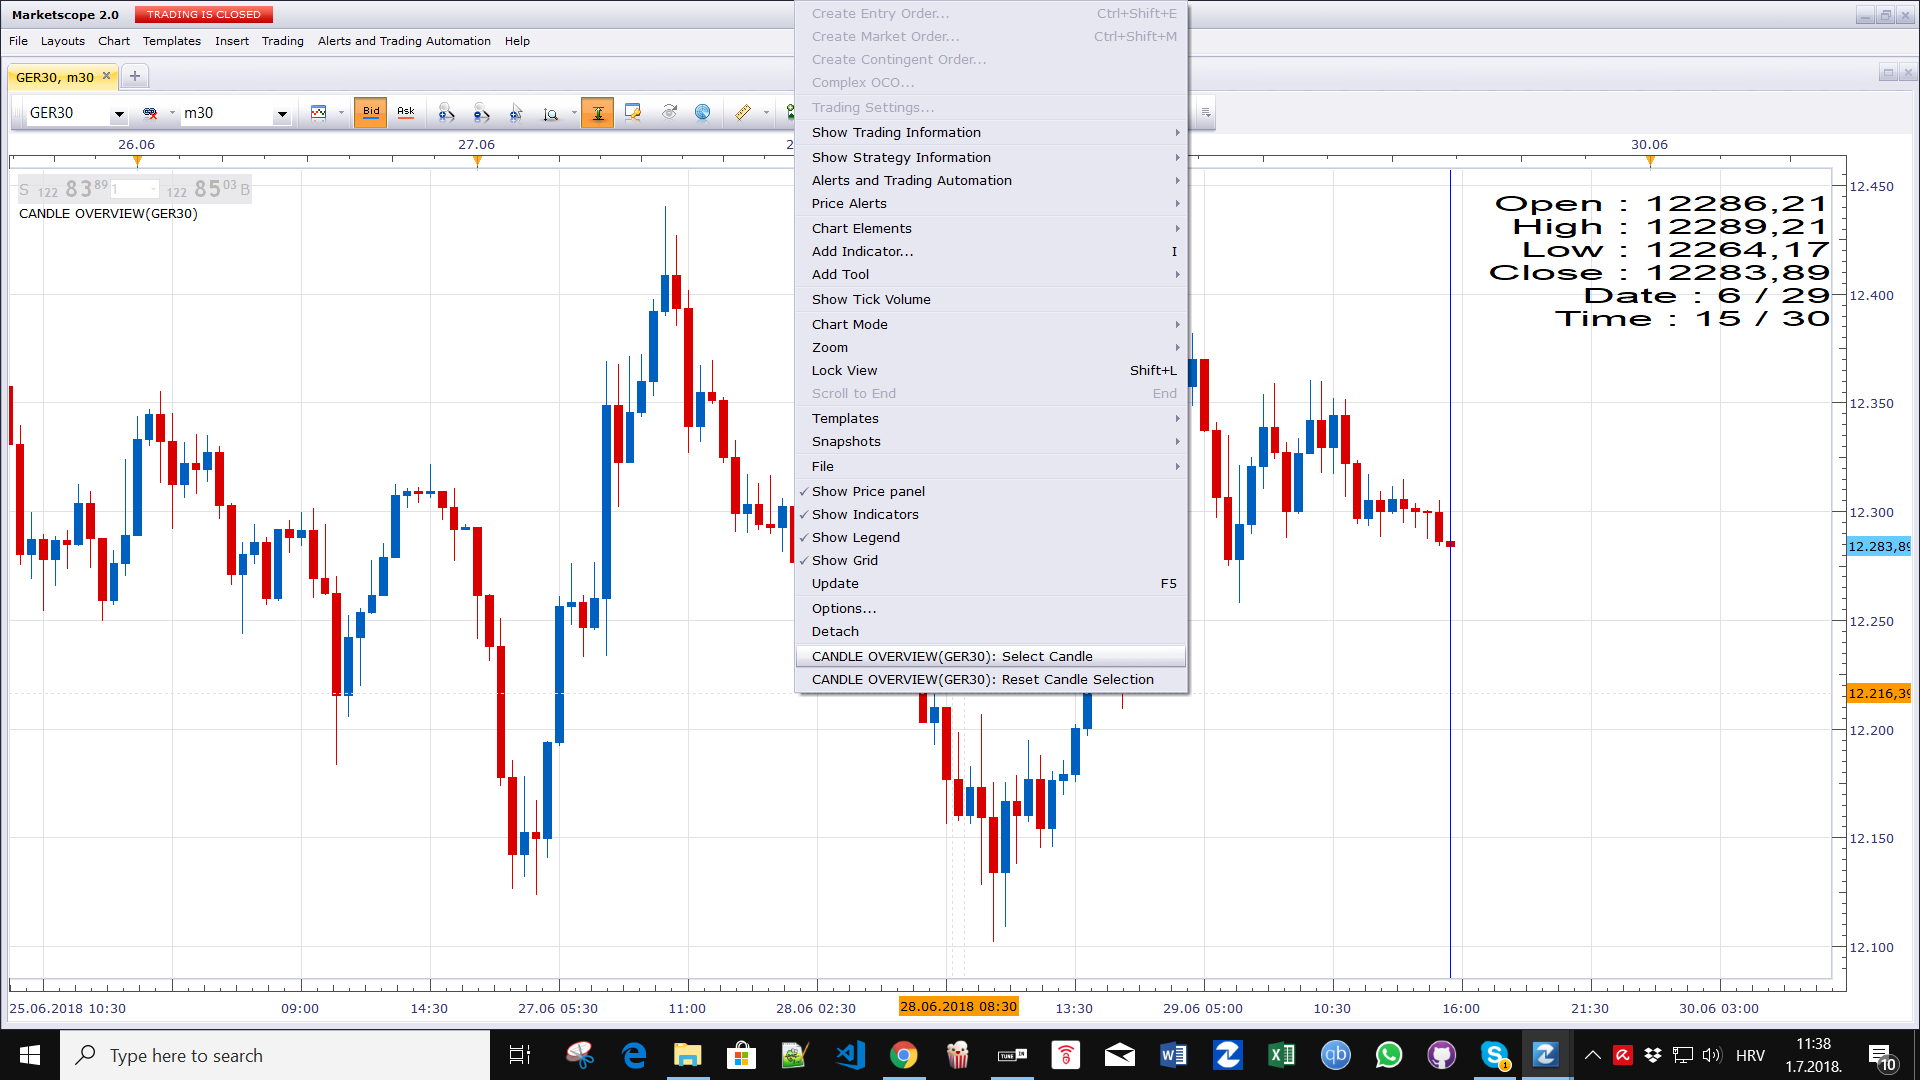The height and width of the screenshot is (1080, 1920).
Task: Choose Add Indicator... from context menu
Action: click(990, 251)
